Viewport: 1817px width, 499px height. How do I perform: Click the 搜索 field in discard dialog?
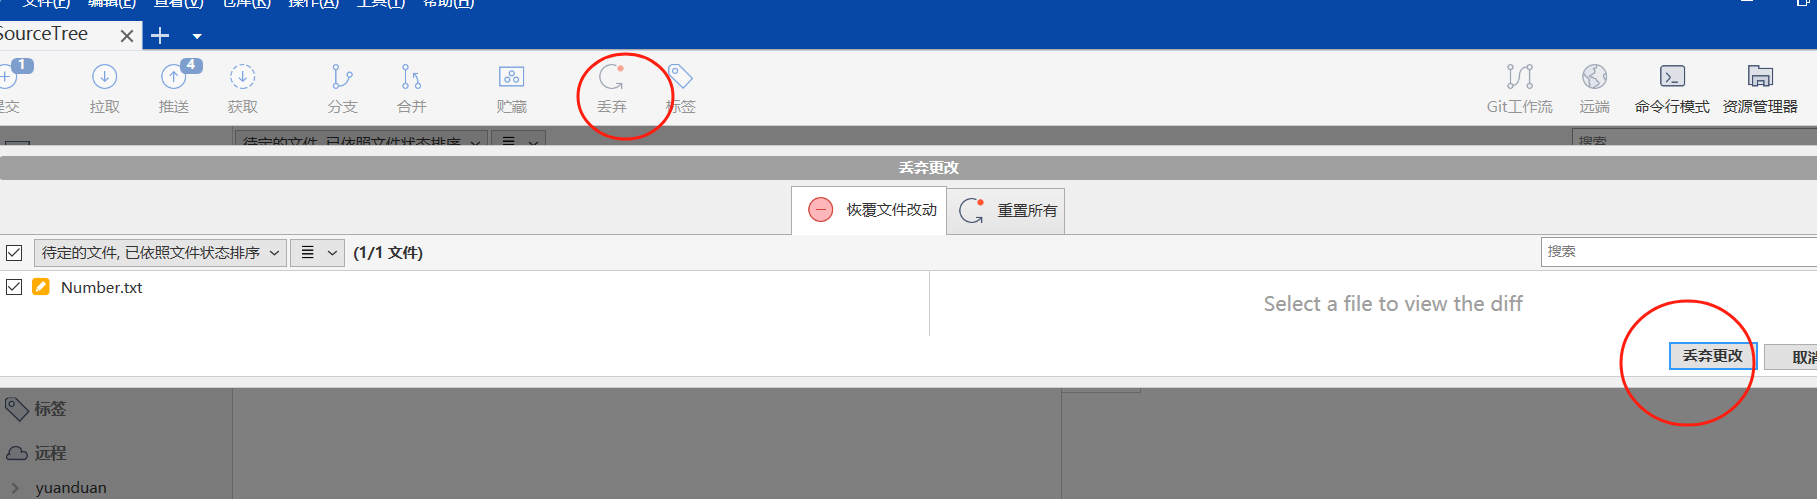[x=1678, y=252]
